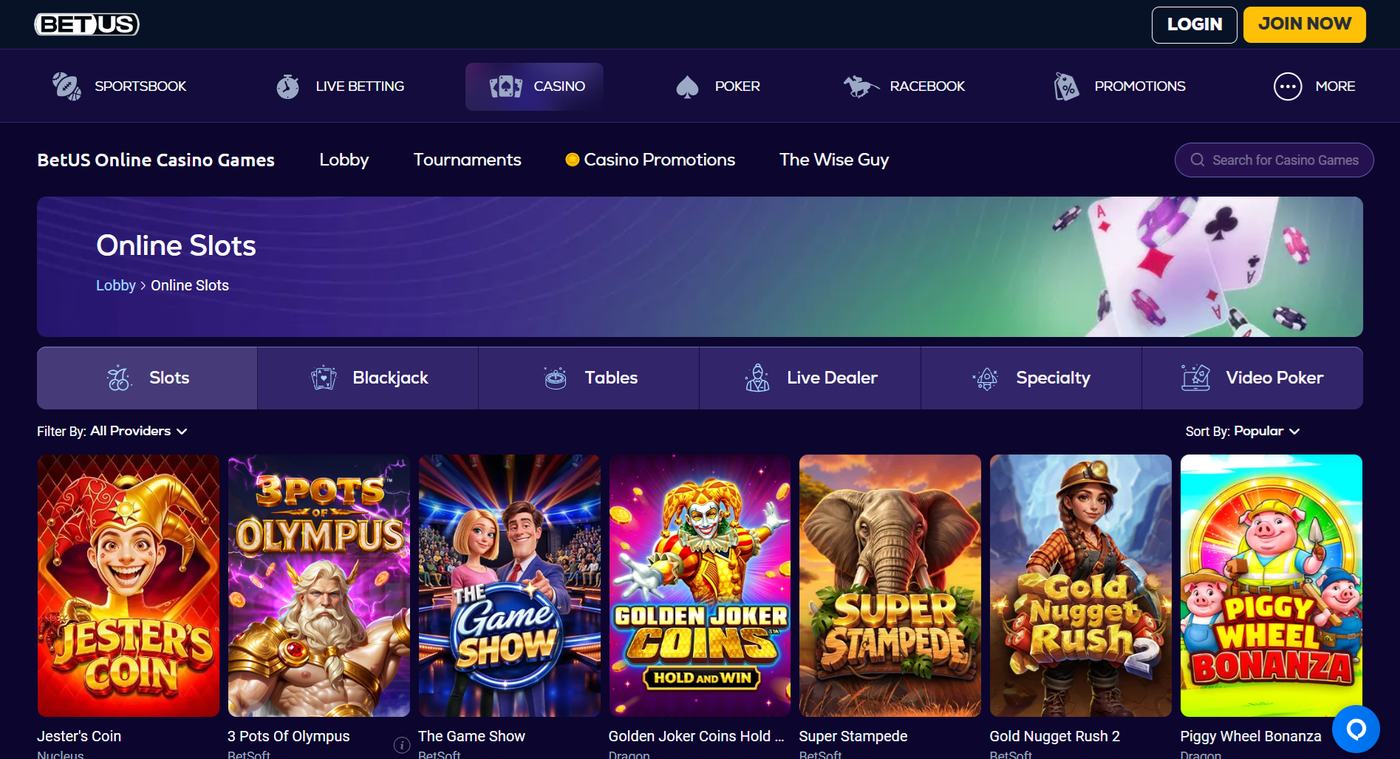Click the Lobby breadcrumb link
This screenshot has width=1400, height=759.
[x=116, y=286]
